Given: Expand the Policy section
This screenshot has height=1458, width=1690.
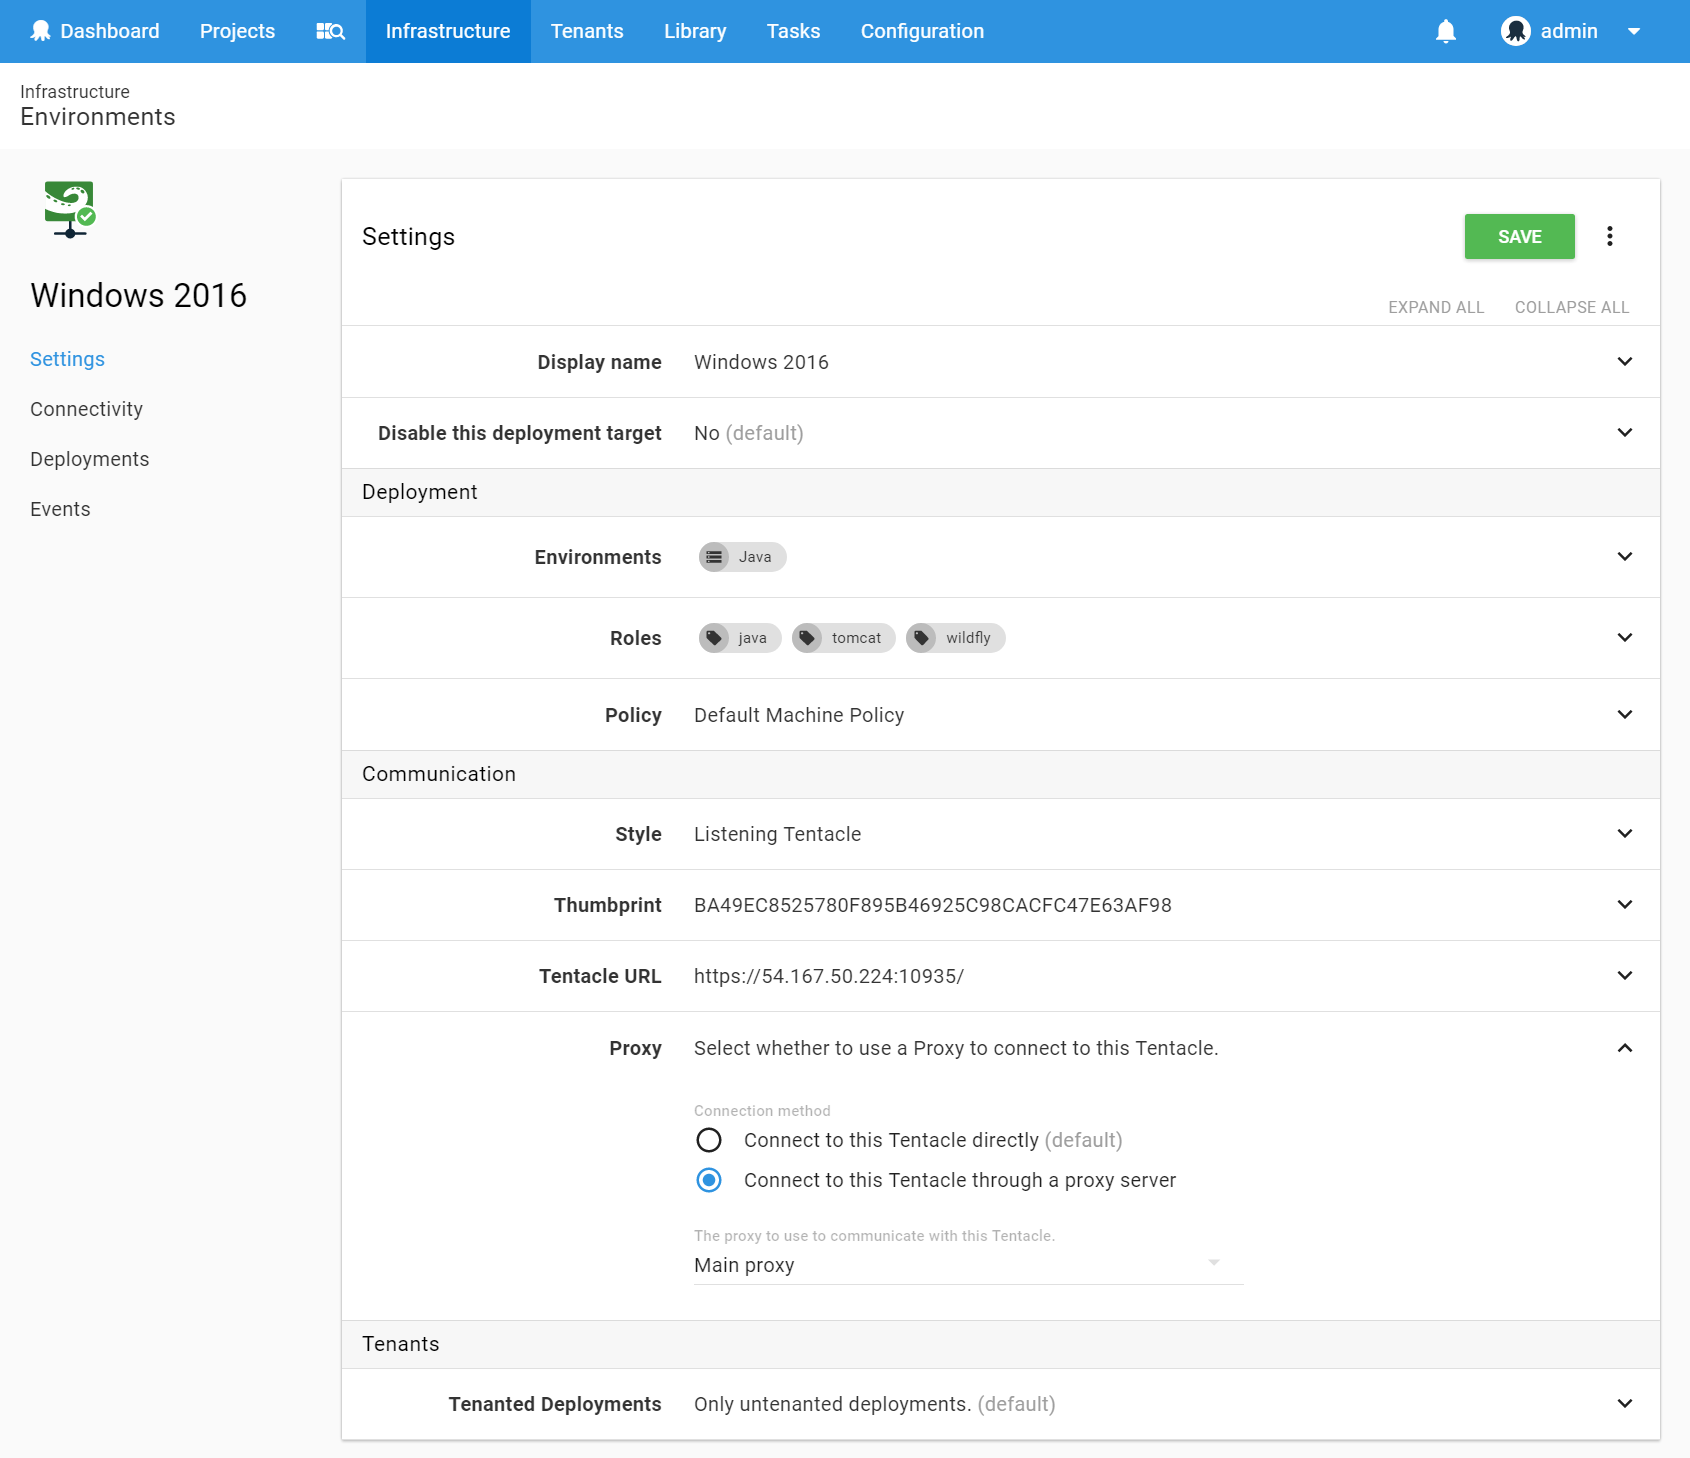Looking at the screenshot, I should pyautogui.click(x=1625, y=714).
